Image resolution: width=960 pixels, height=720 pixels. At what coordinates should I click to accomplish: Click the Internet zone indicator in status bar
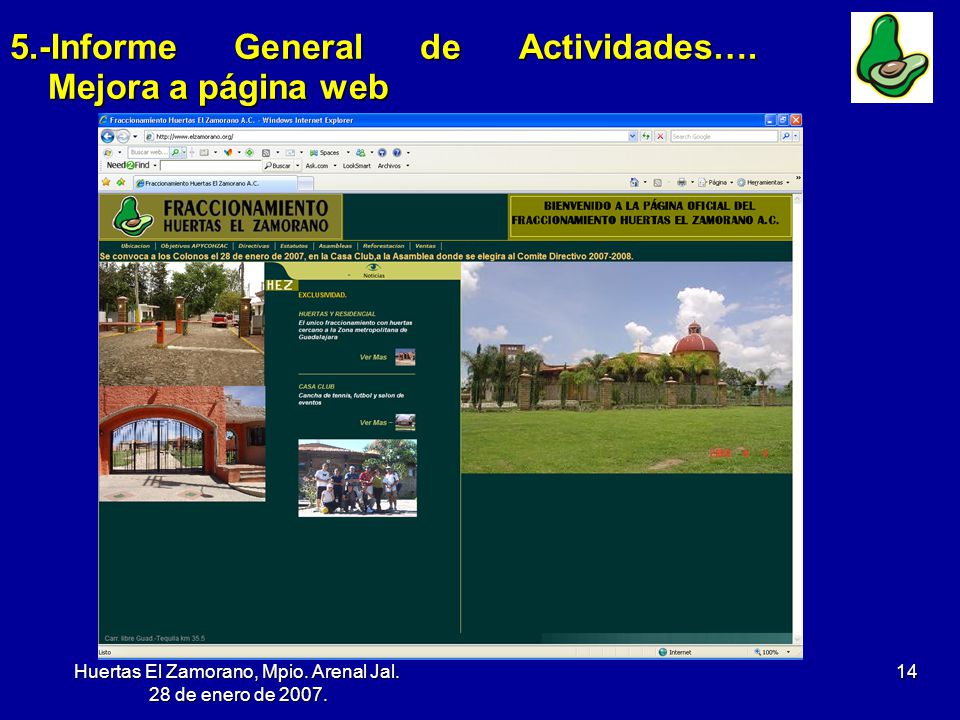coord(675,652)
